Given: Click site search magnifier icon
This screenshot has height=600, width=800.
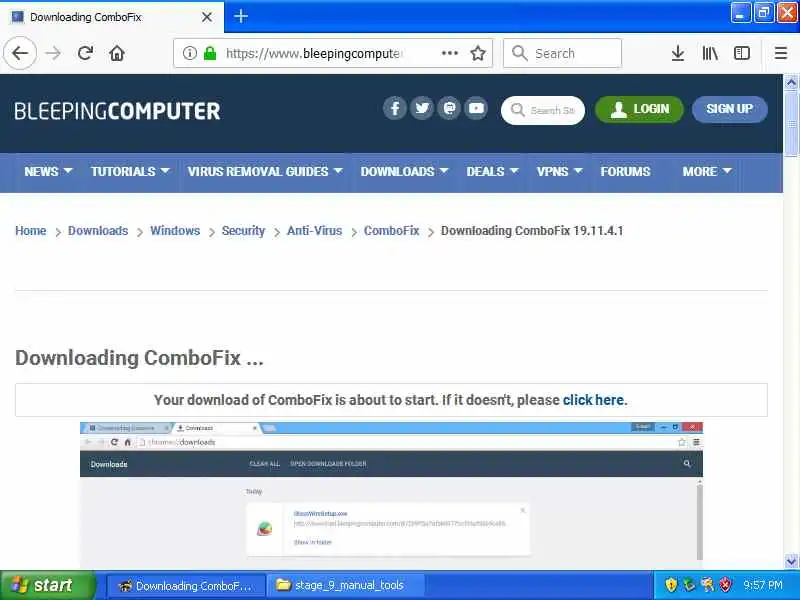Looking at the screenshot, I should point(518,110).
